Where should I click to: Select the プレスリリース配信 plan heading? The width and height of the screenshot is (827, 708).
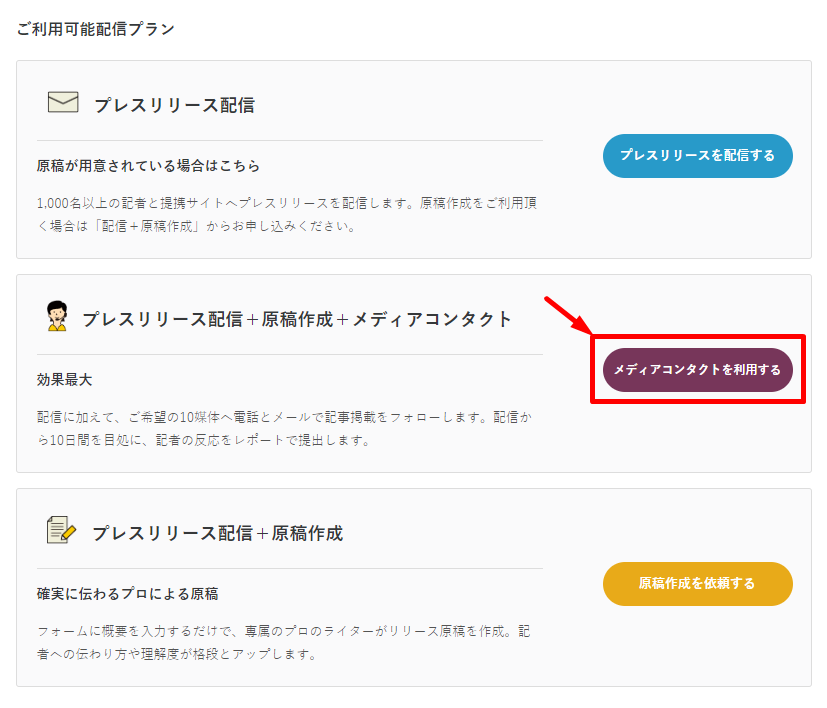[x=174, y=105]
